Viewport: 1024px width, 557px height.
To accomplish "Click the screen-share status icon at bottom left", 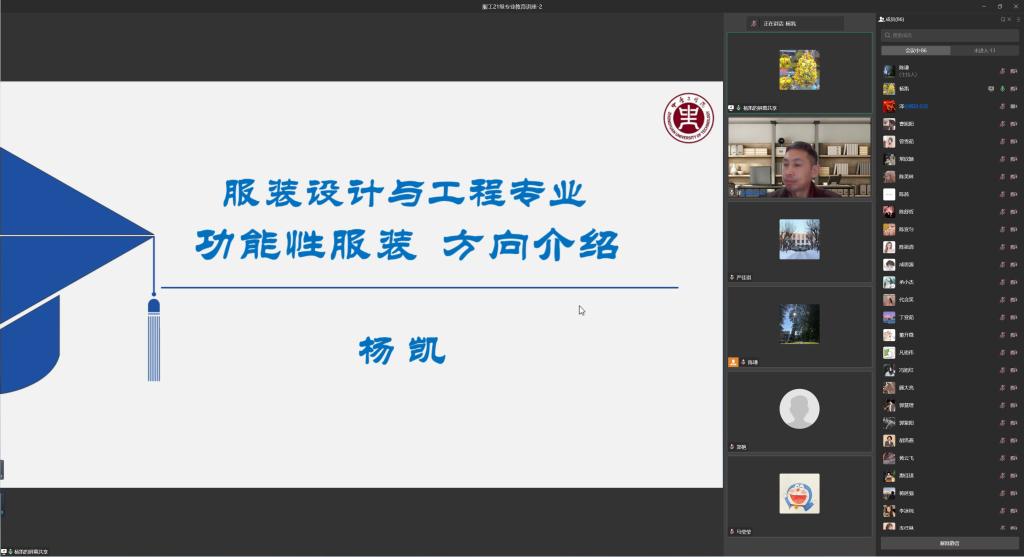I will pos(5,551).
